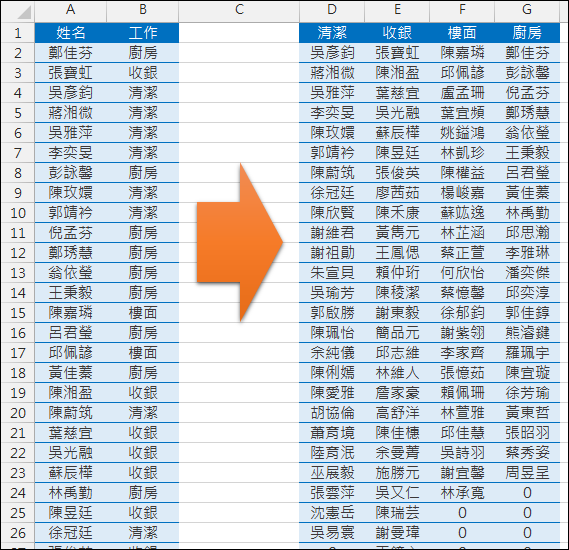
Task: Select cell 徐冠廷 in column A
Action: (x=71, y=533)
